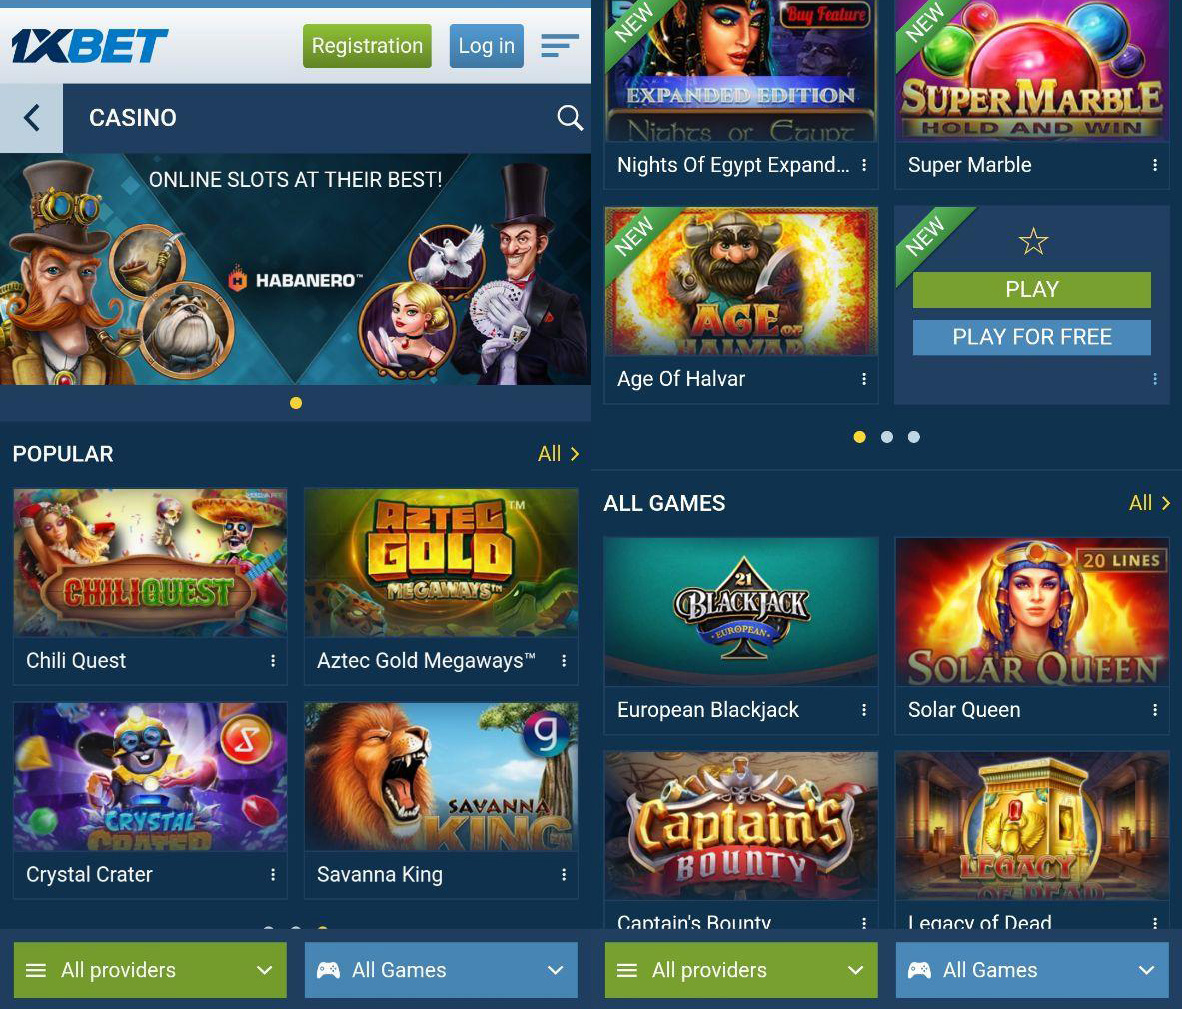Open Age Of Halvar three-dot options
This screenshot has height=1009, width=1182.
click(864, 379)
